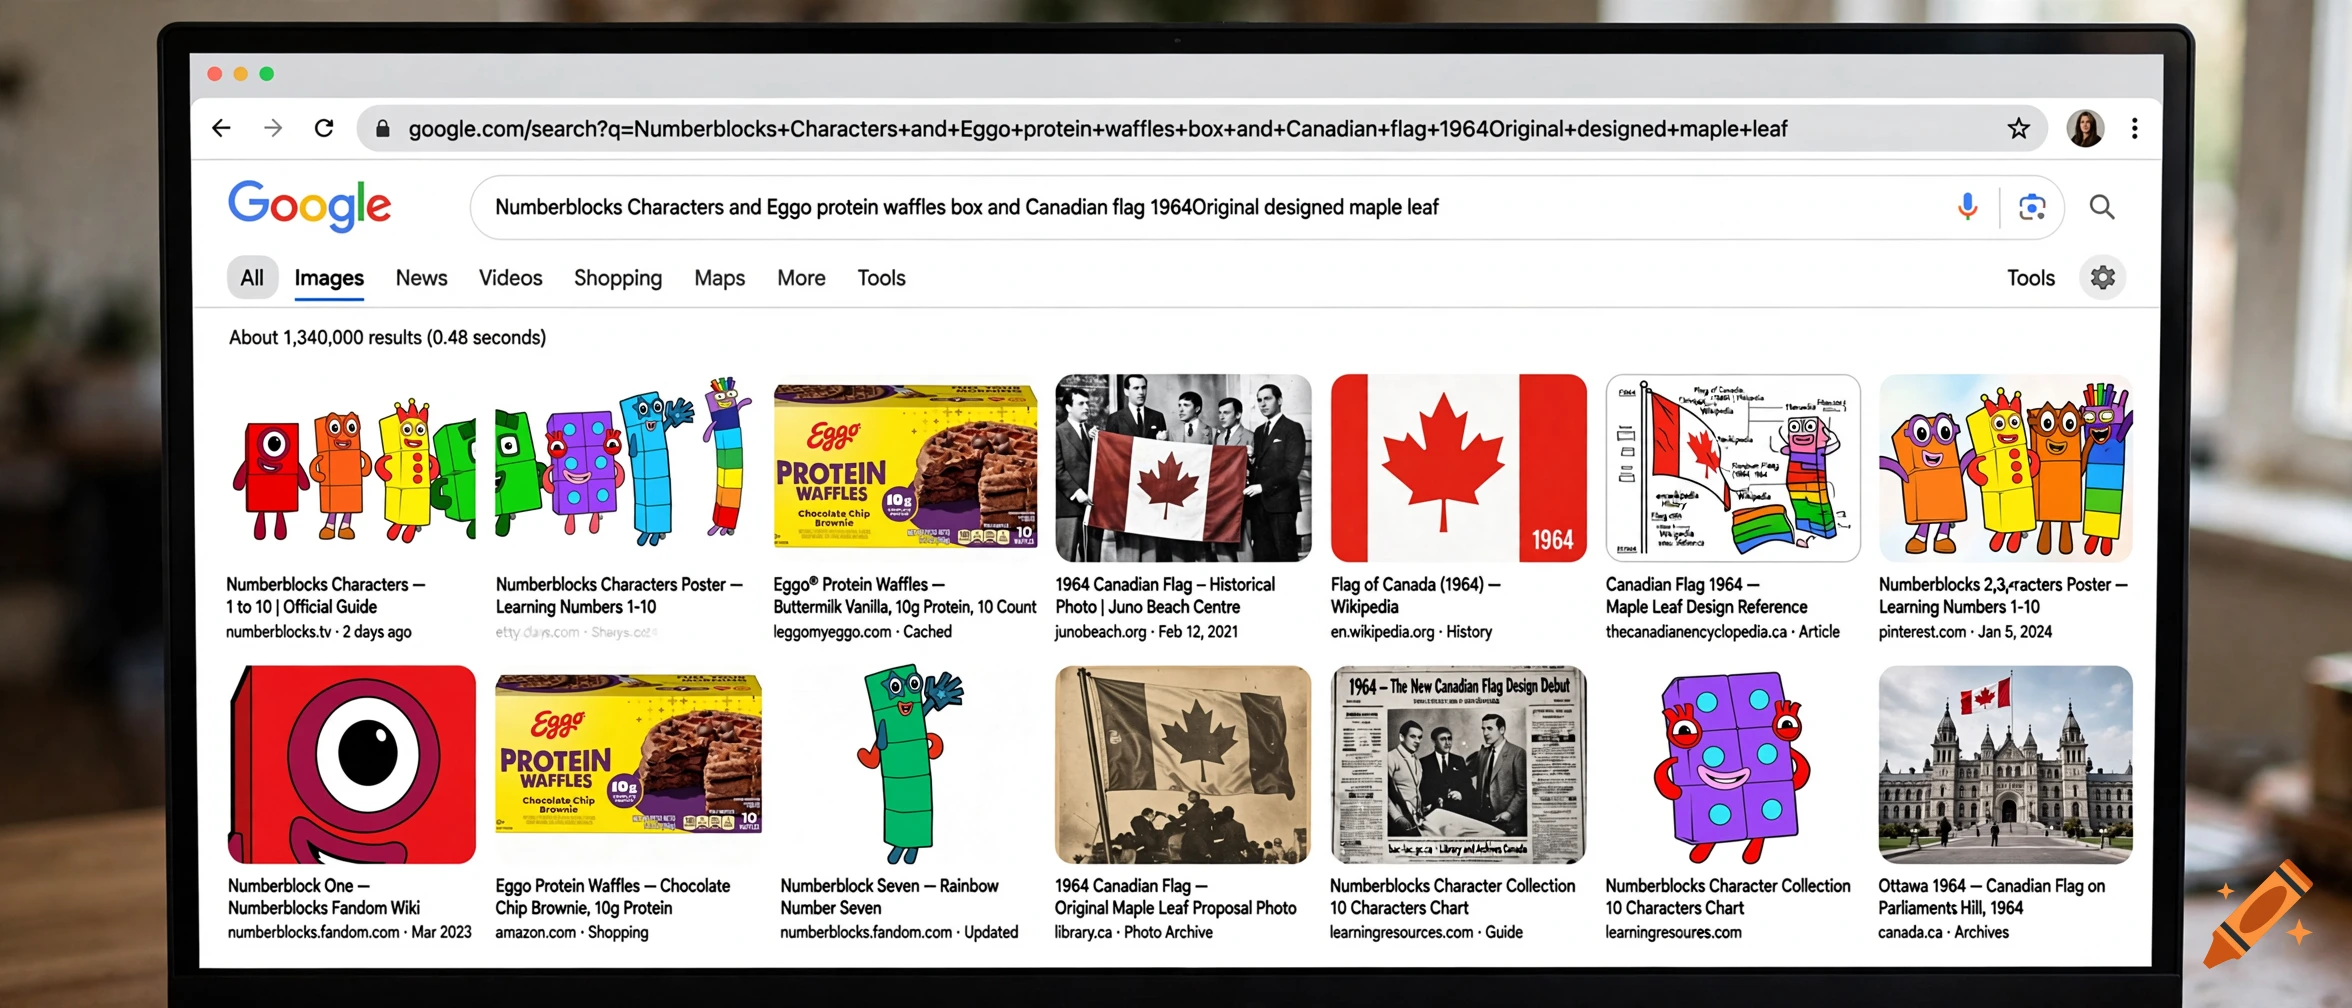The height and width of the screenshot is (1008, 2352).
Task: Open the newspaper Flag Design Debut image
Action: (x=1458, y=764)
